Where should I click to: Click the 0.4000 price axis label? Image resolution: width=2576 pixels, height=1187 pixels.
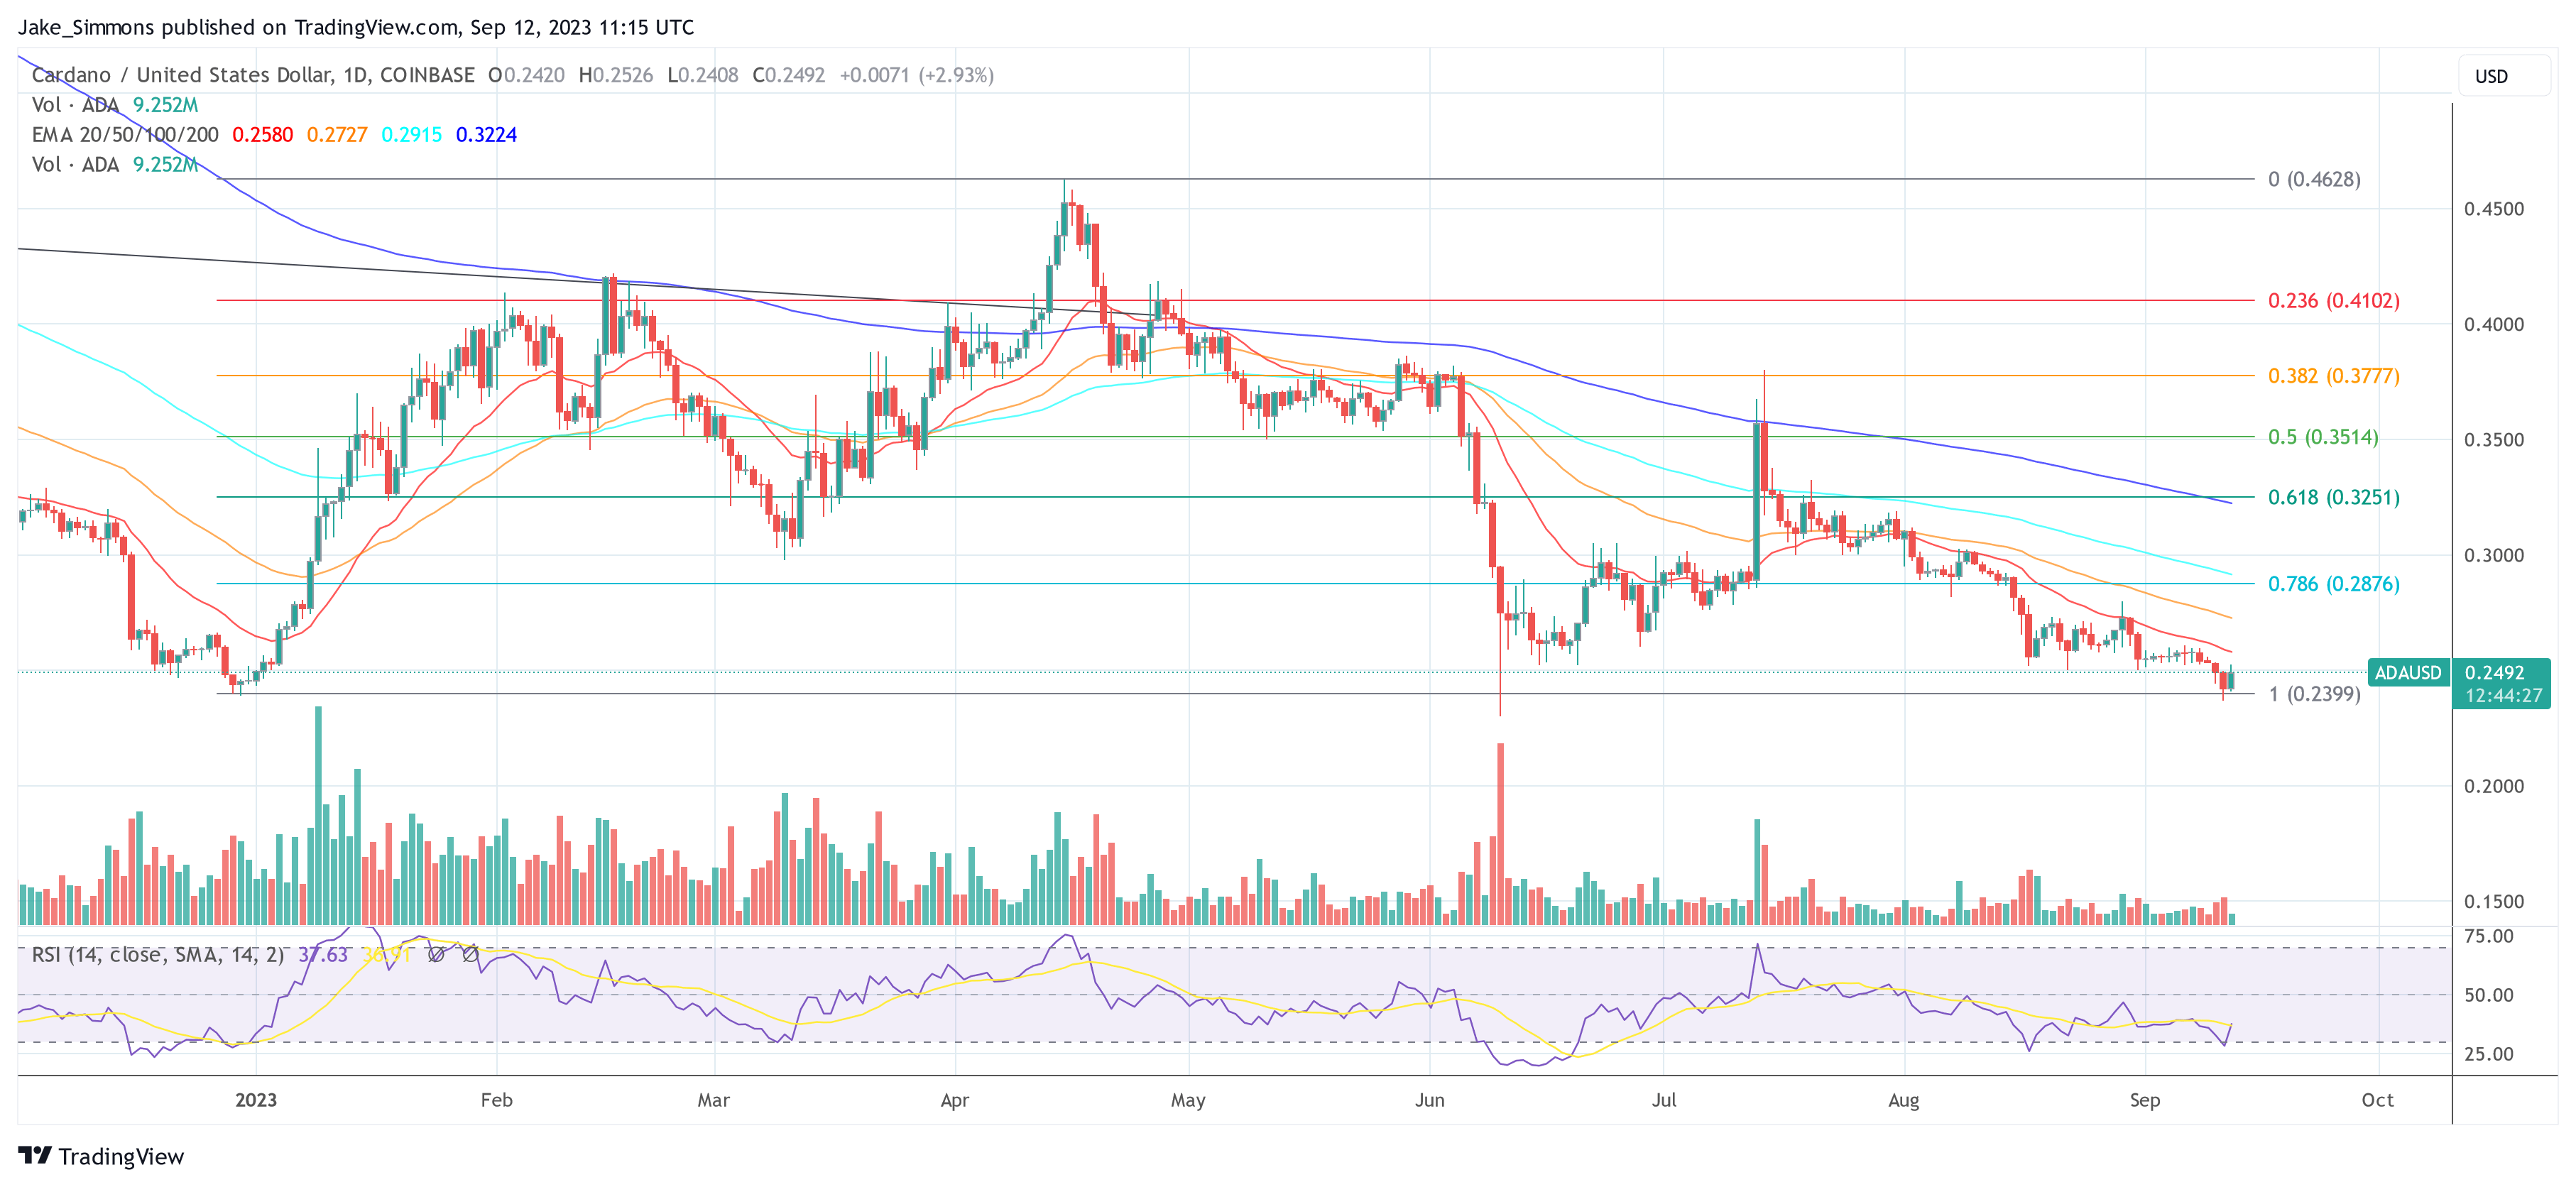click(2494, 324)
